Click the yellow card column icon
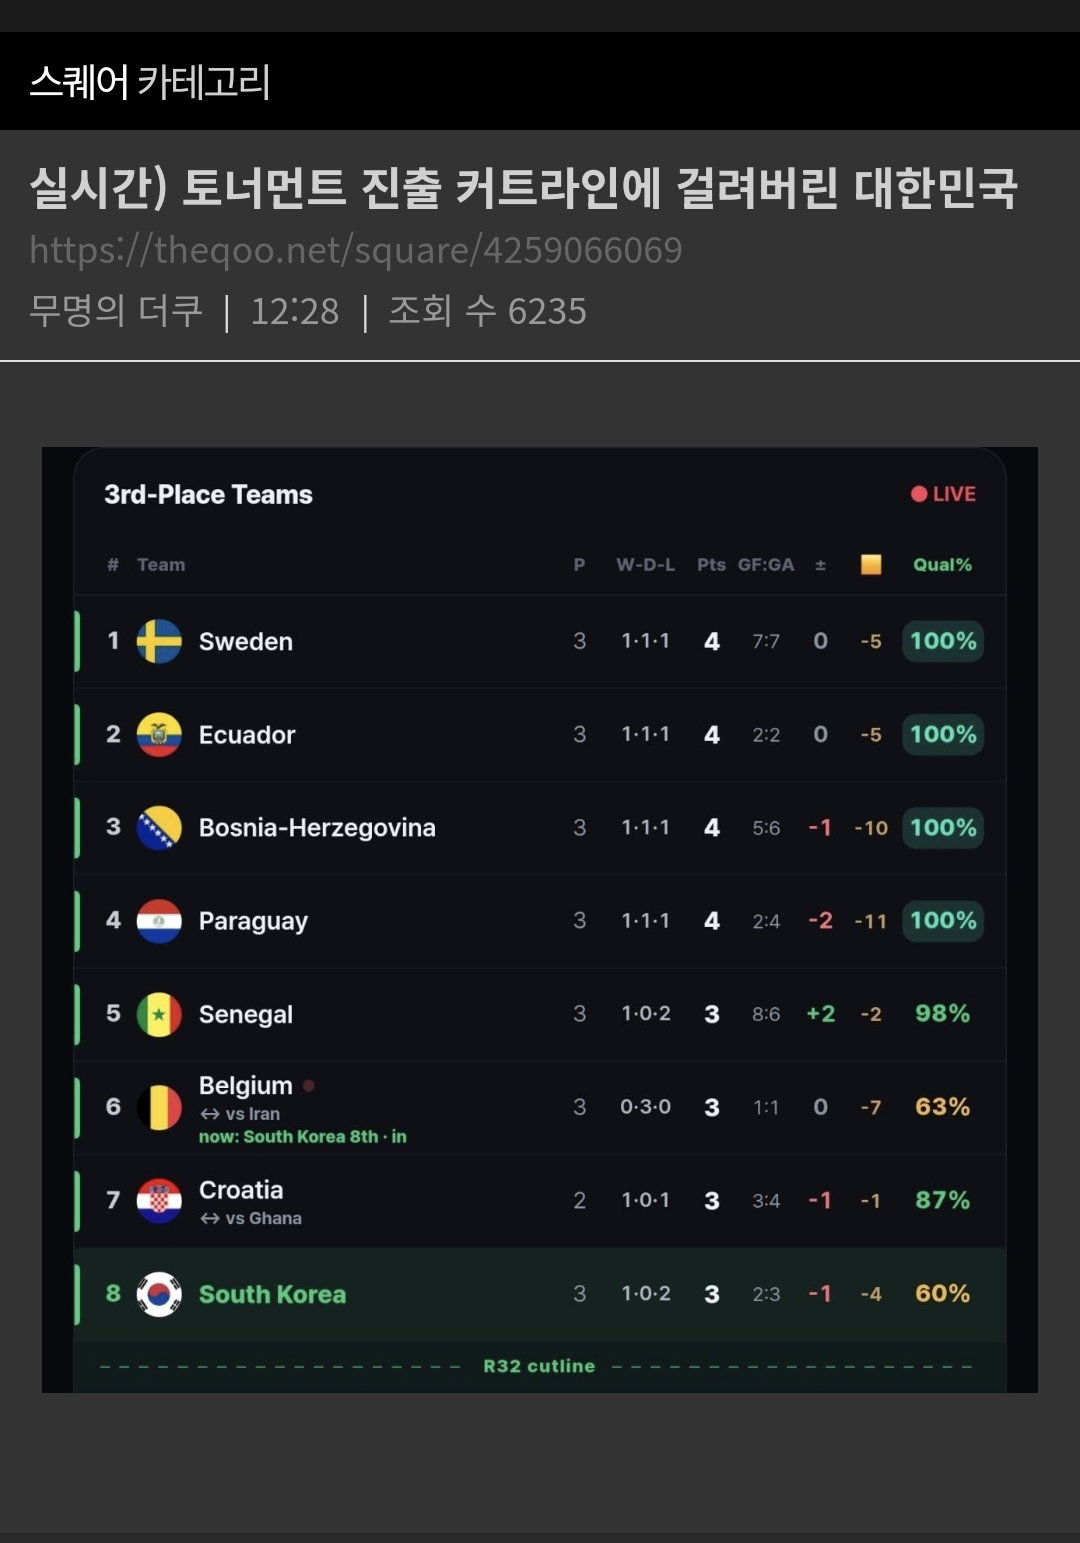 pos(871,565)
